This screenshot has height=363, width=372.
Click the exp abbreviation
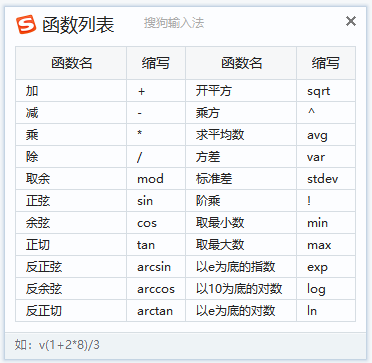point(317,268)
